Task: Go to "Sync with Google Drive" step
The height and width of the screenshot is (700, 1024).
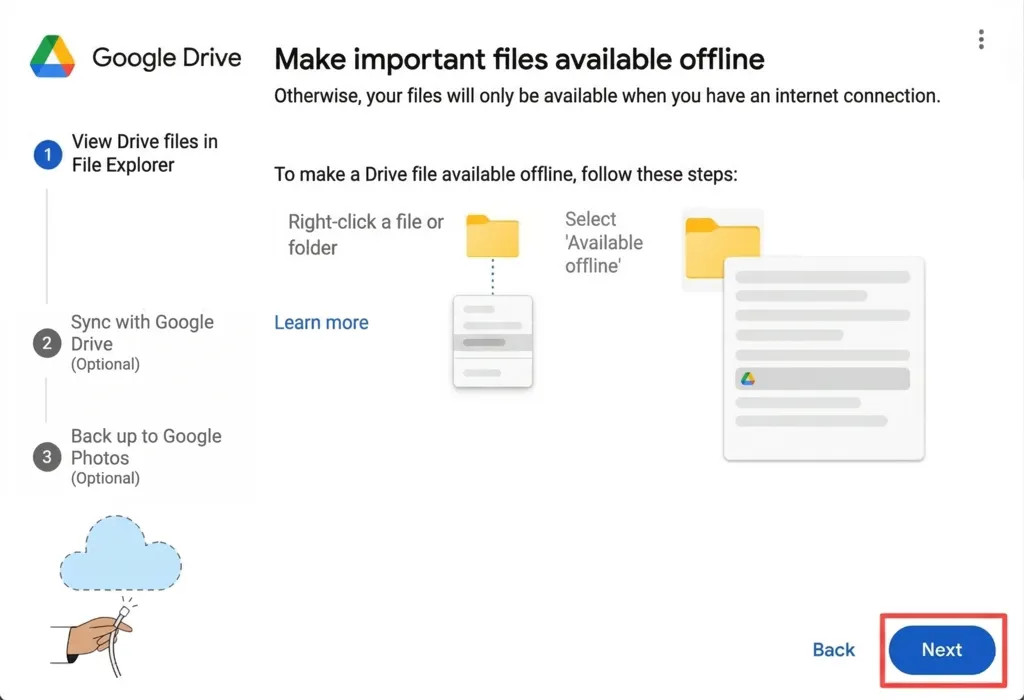Action: click(142, 333)
